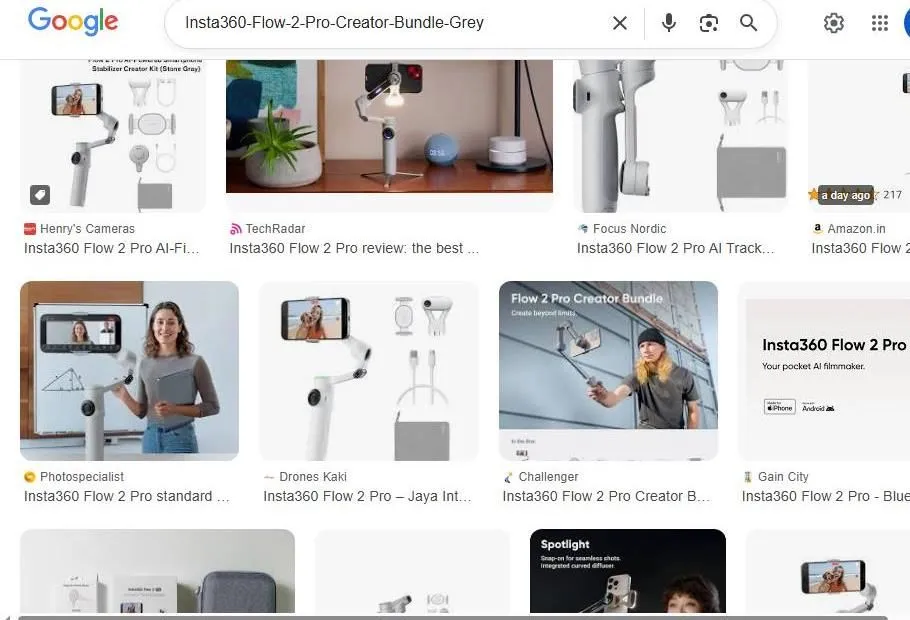Open Challenger Creator Bundle image
Screen dimensions: 910x620
pos(608,371)
